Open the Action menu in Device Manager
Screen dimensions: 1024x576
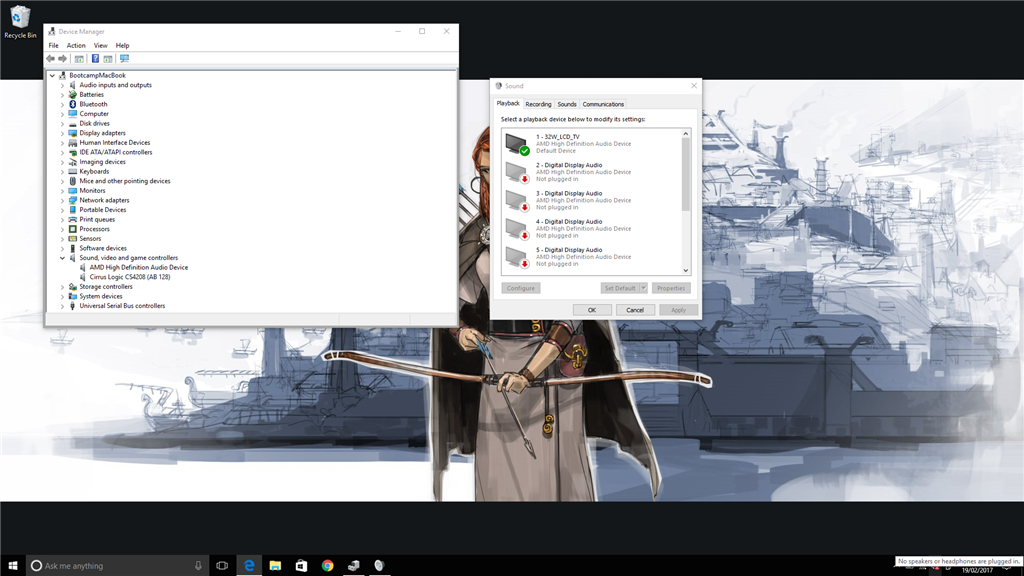pos(76,46)
